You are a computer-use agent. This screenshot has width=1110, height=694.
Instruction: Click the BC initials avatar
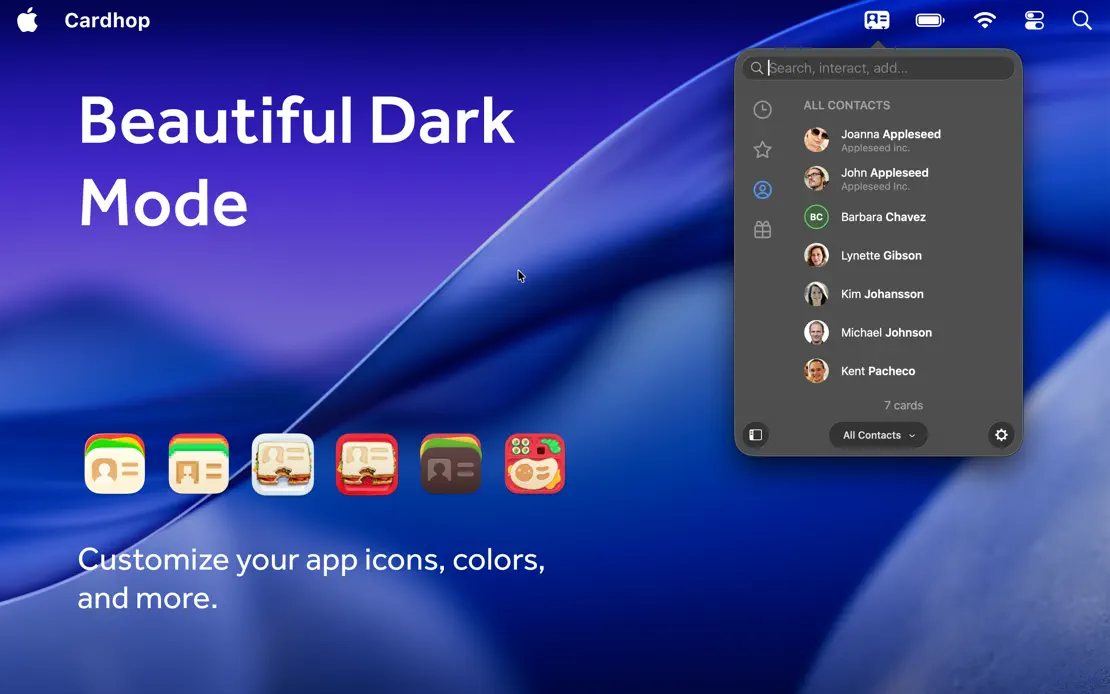point(816,217)
